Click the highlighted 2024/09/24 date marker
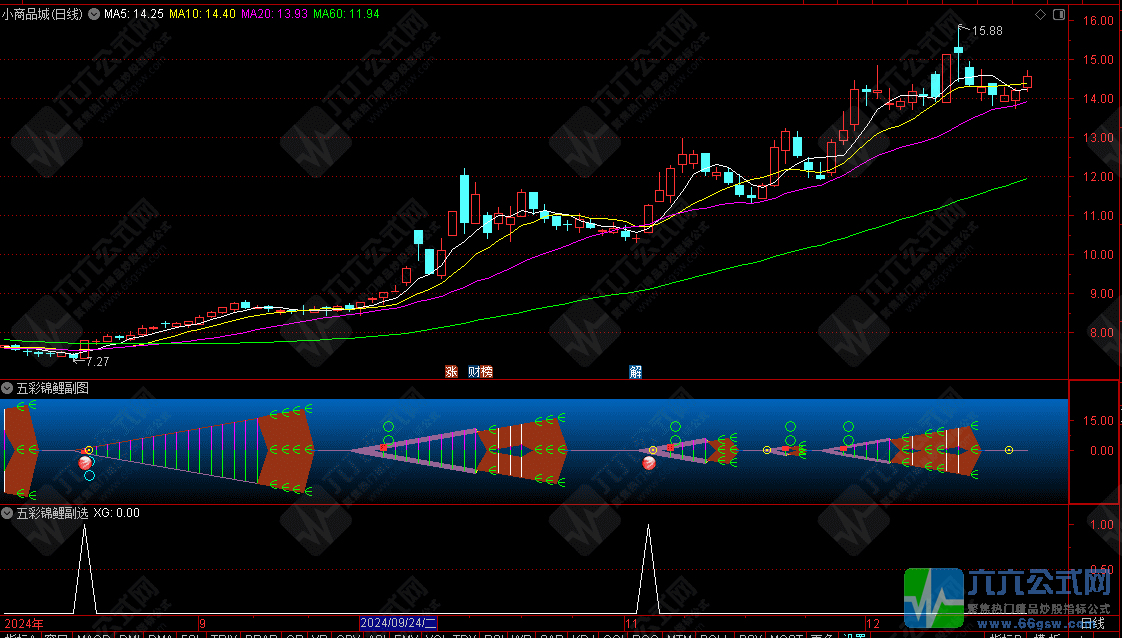1122x638 pixels. pos(398,622)
